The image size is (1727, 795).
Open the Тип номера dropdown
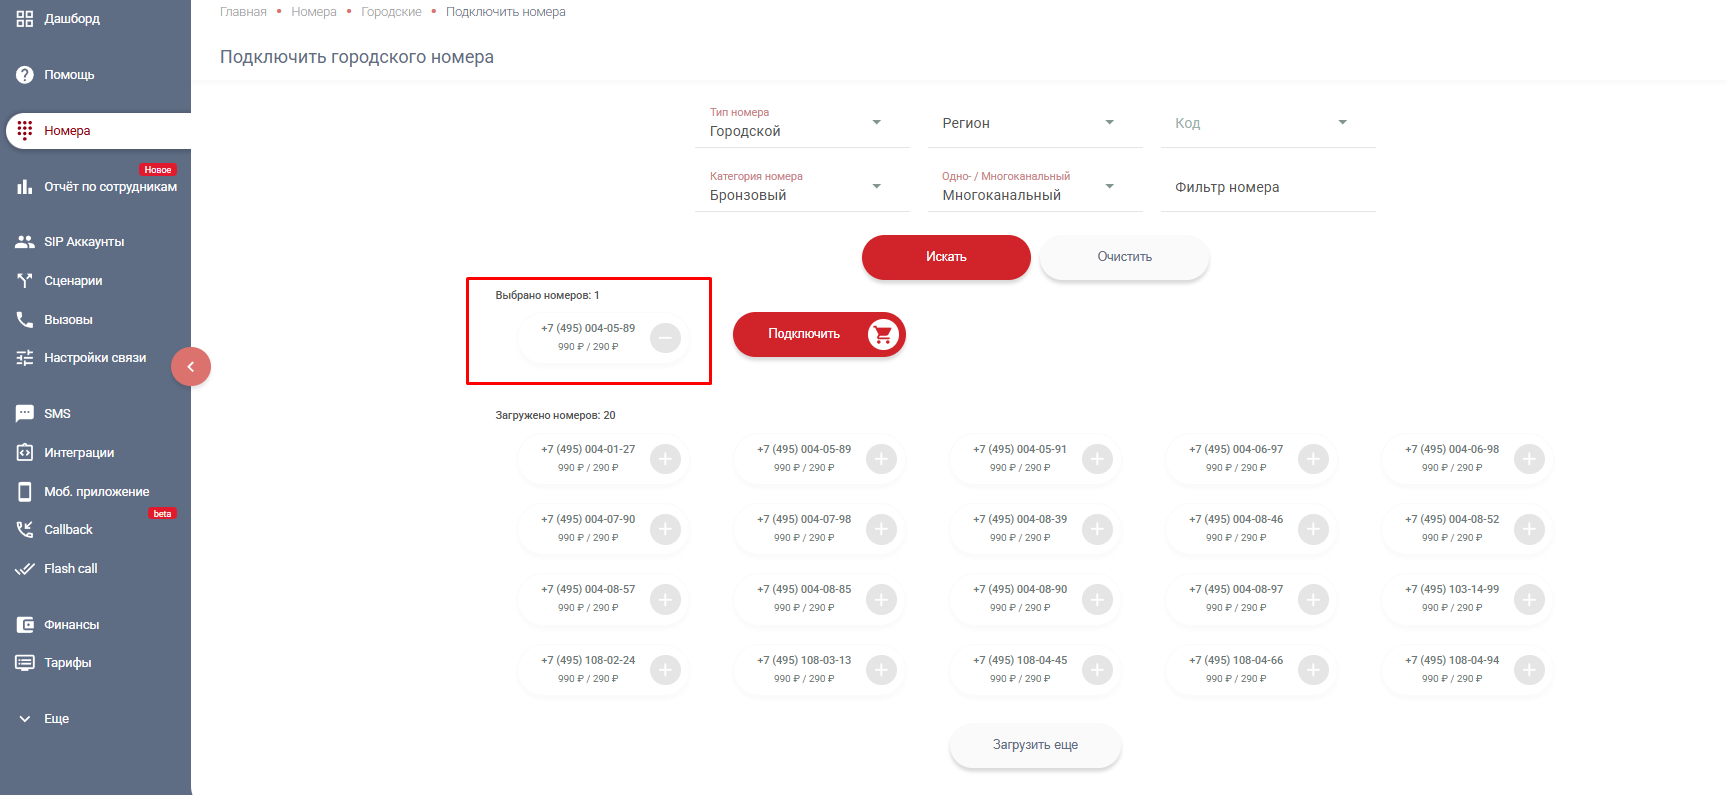pos(802,124)
